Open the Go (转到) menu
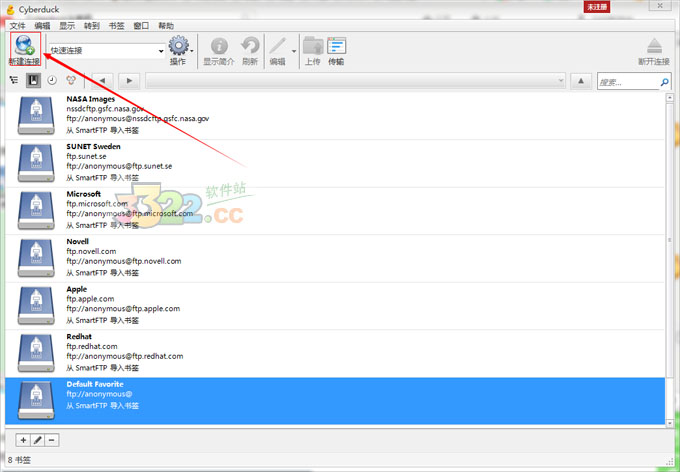Viewport: 680px width, 472px height. pyautogui.click(x=92, y=26)
